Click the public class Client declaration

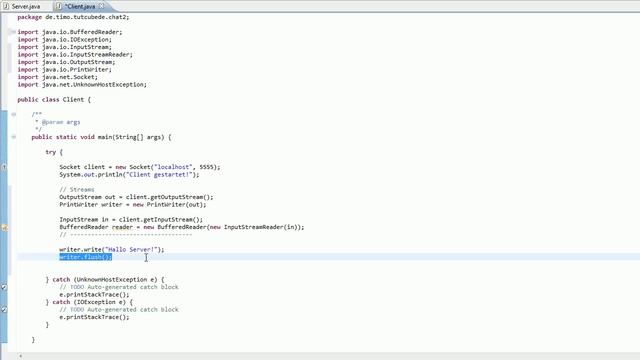coord(54,100)
